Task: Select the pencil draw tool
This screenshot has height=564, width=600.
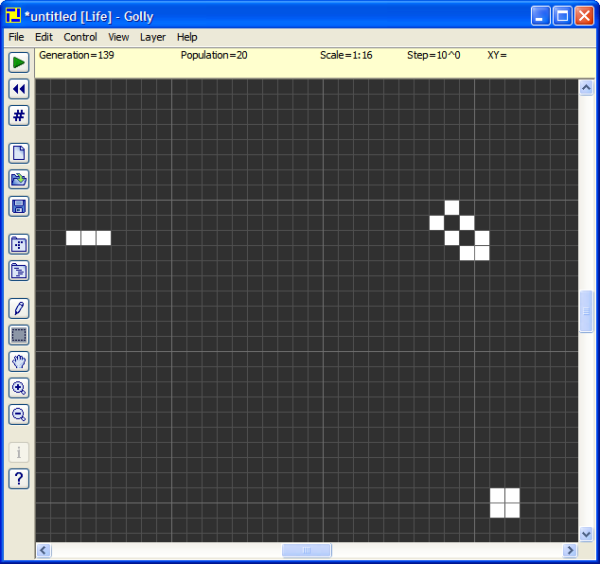Action: coord(19,308)
